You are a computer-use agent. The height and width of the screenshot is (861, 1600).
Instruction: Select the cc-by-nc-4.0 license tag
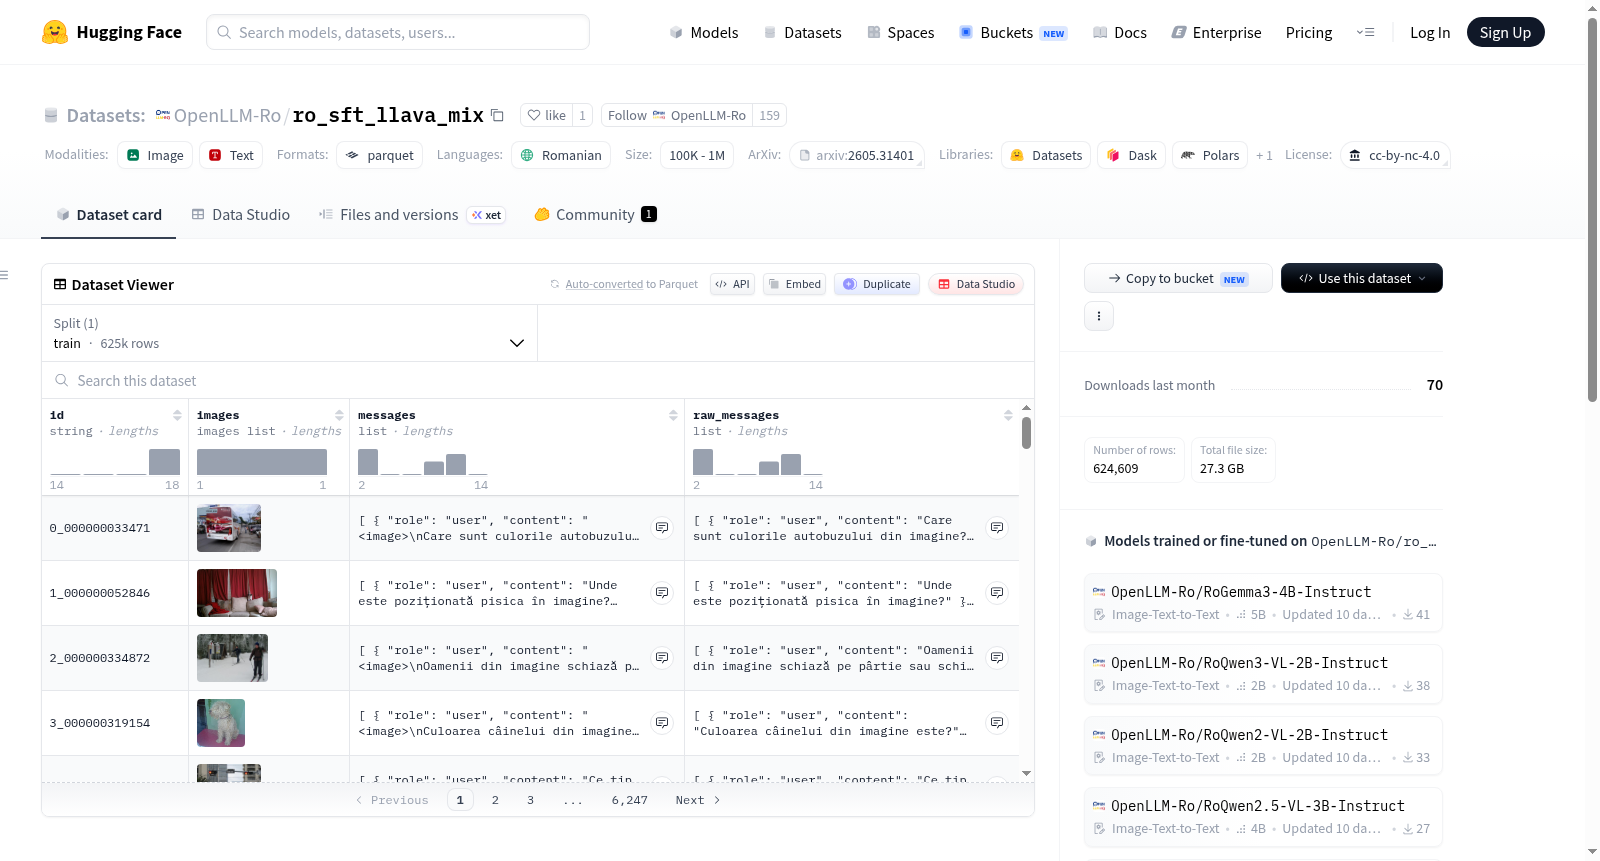(x=1395, y=155)
